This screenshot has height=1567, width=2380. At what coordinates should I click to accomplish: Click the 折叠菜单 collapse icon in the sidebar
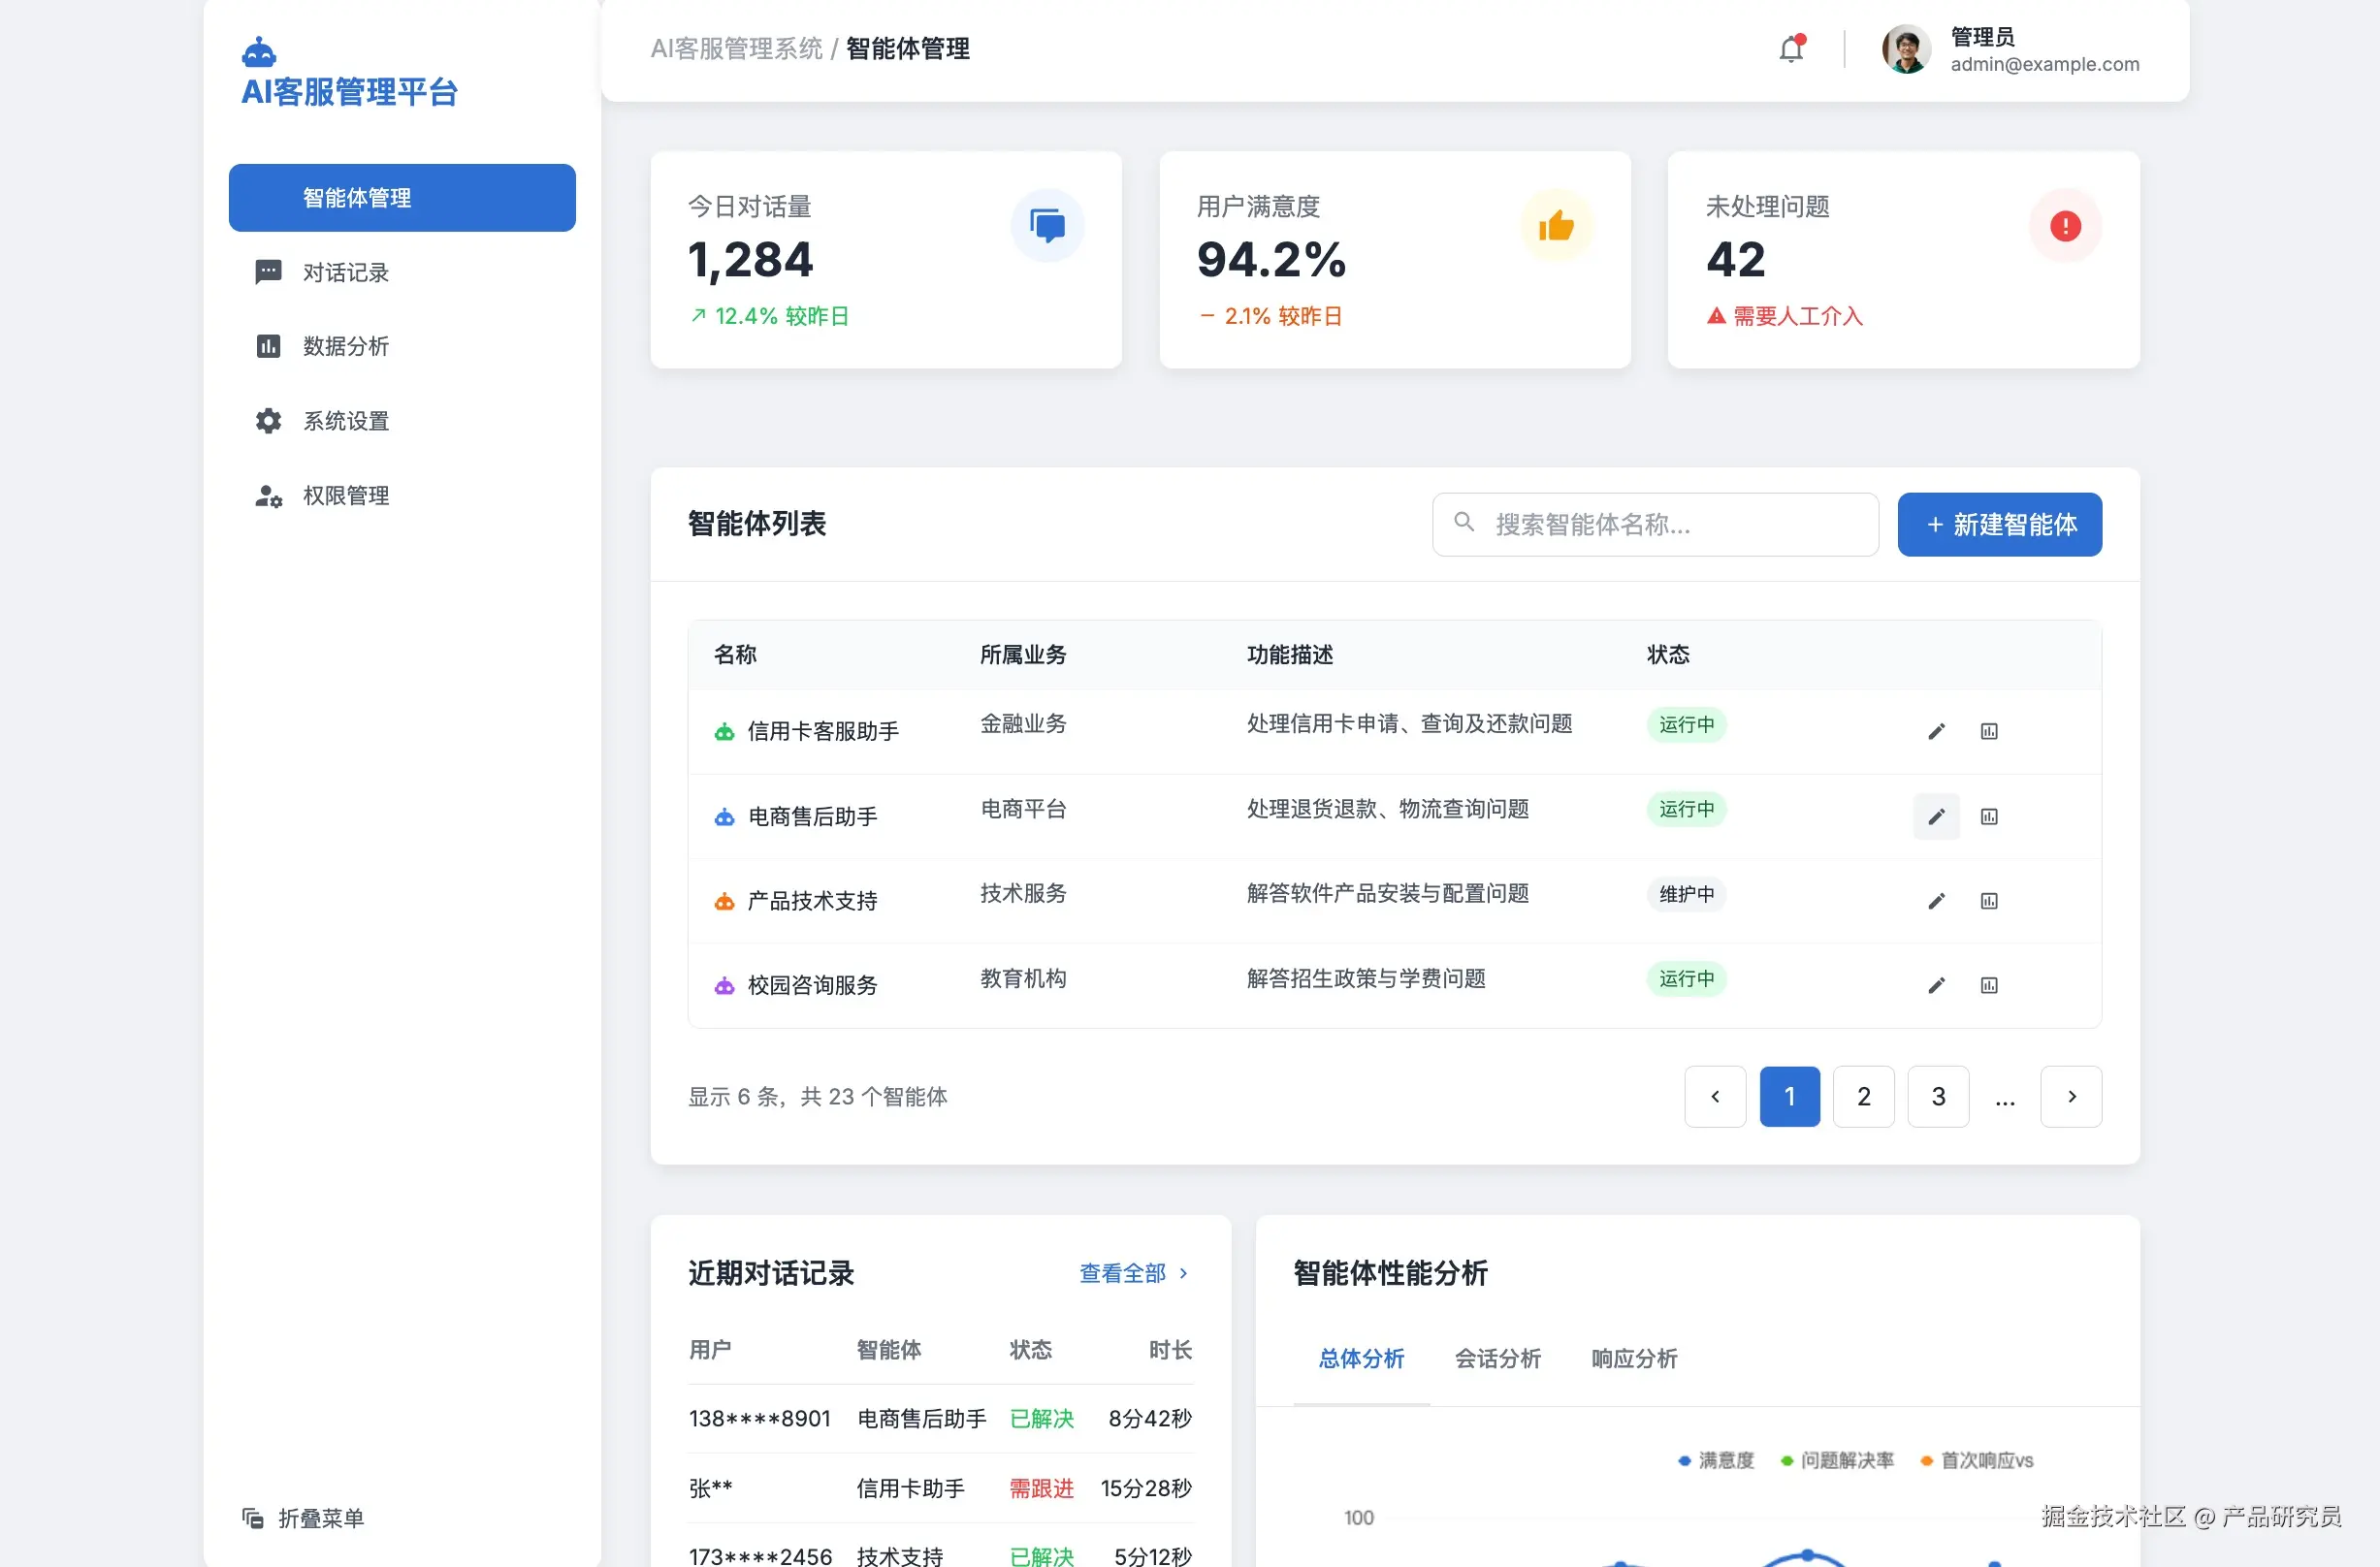(x=252, y=1517)
